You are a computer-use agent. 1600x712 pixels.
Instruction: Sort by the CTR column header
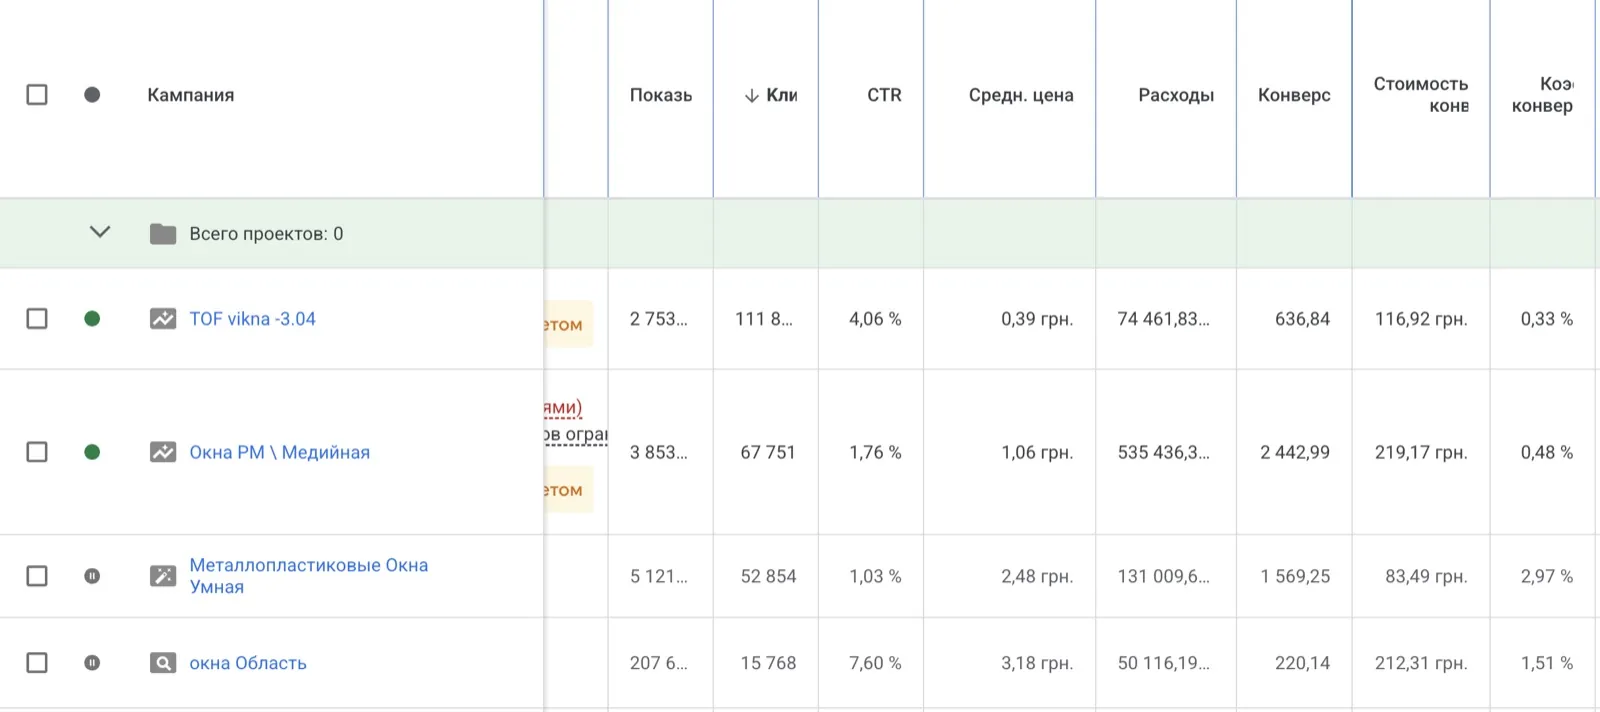(x=884, y=95)
